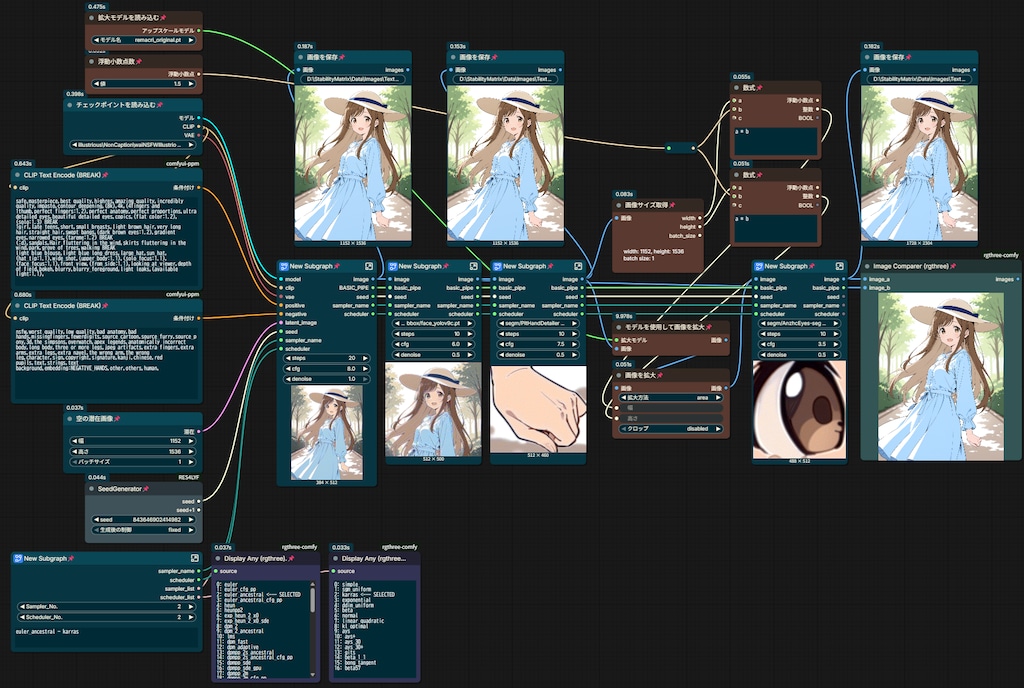Collapse the 空の潜在画像 node via title dot
The width and height of the screenshot is (1024, 688).
coord(70,418)
